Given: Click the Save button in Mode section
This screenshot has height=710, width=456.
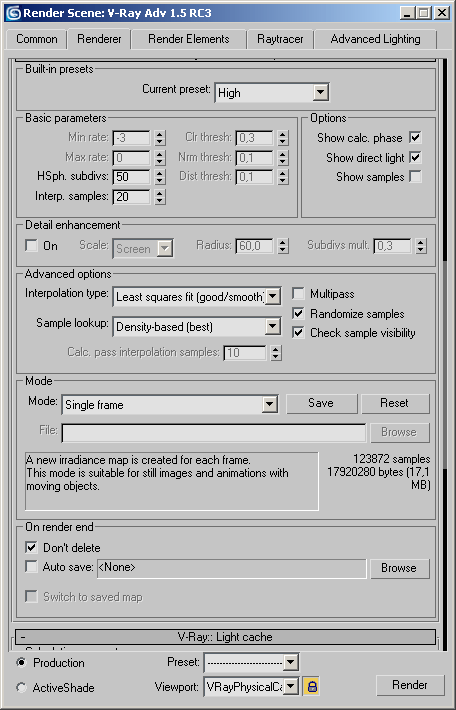Looking at the screenshot, I should coord(322,403).
